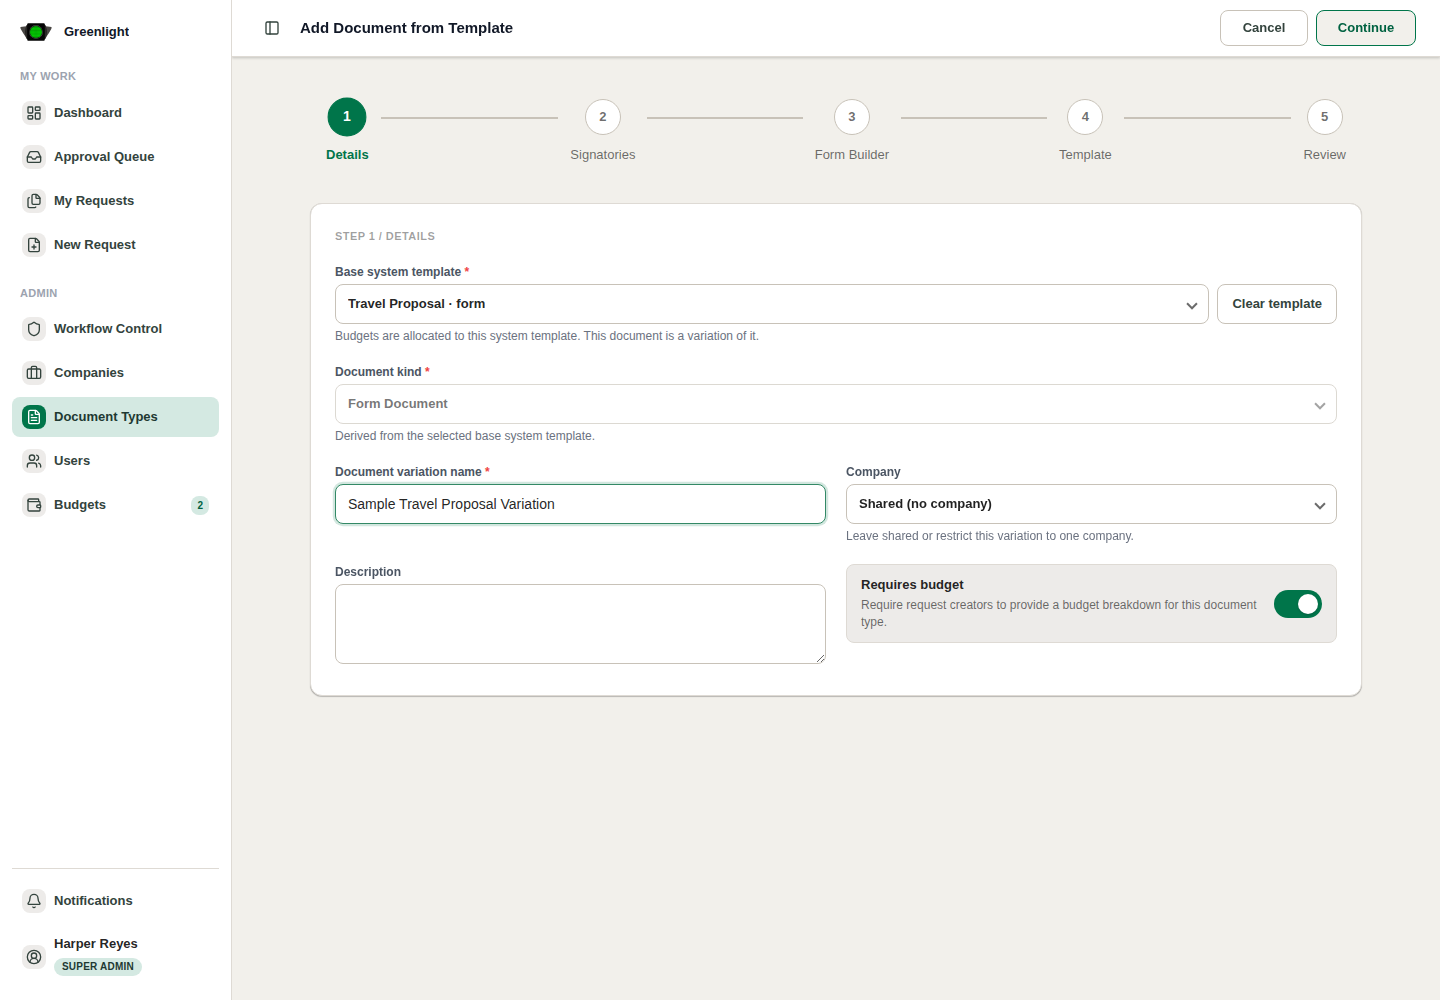Click the Budgets badge showing 2
Image resolution: width=1440 pixels, height=1000 pixels.
(x=200, y=505)
